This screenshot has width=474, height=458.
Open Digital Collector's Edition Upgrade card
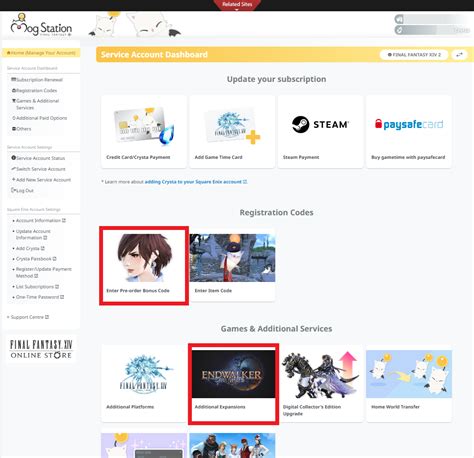(320, 383)
